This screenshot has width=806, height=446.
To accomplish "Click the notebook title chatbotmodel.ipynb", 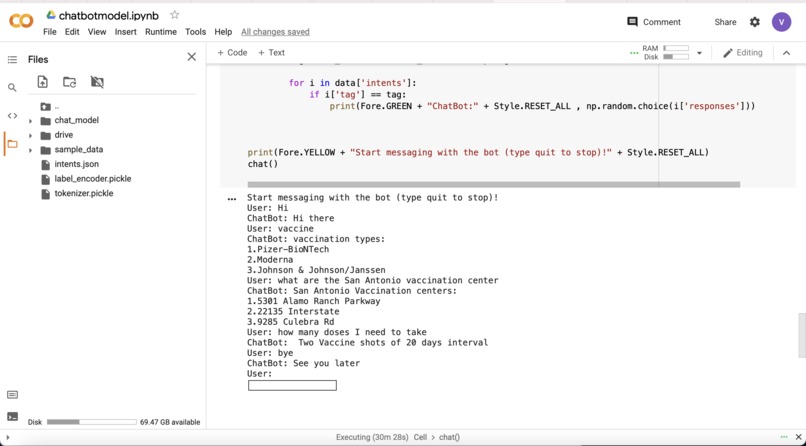I will [109, 15].
